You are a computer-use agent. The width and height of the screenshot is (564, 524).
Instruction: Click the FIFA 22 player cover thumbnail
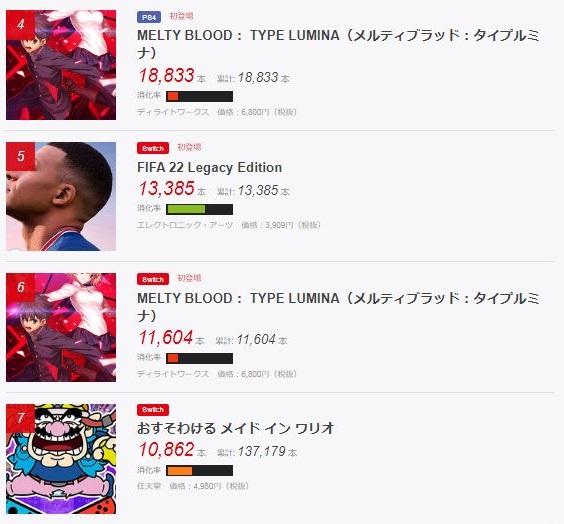61,196
